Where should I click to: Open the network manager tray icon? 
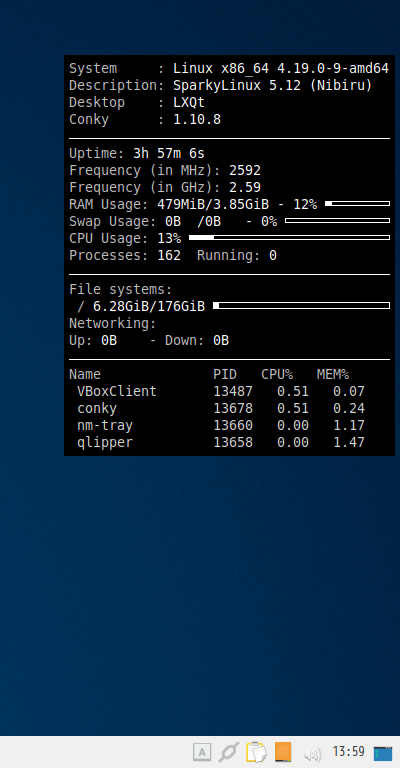(x=229, y=752)
